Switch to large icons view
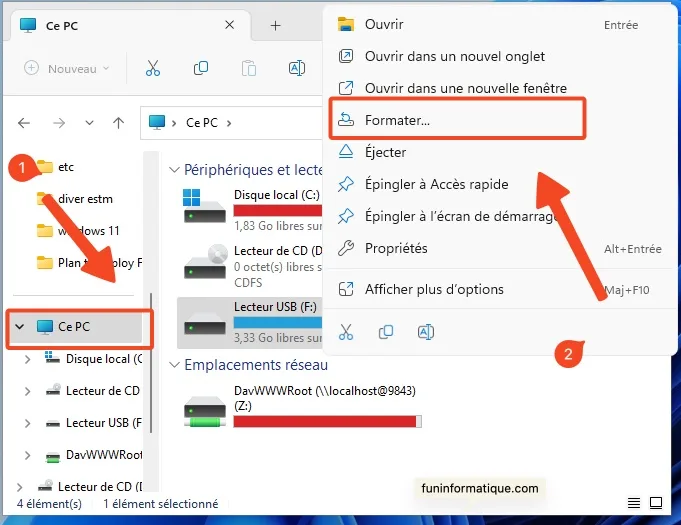 (x=656, y=503)
